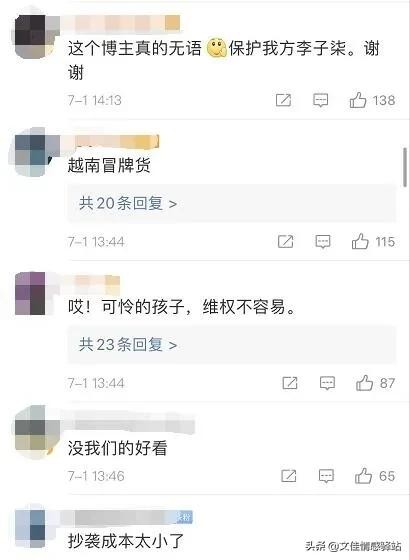
Task: Click the username above 没我们的好看
Action: [132, 425]
